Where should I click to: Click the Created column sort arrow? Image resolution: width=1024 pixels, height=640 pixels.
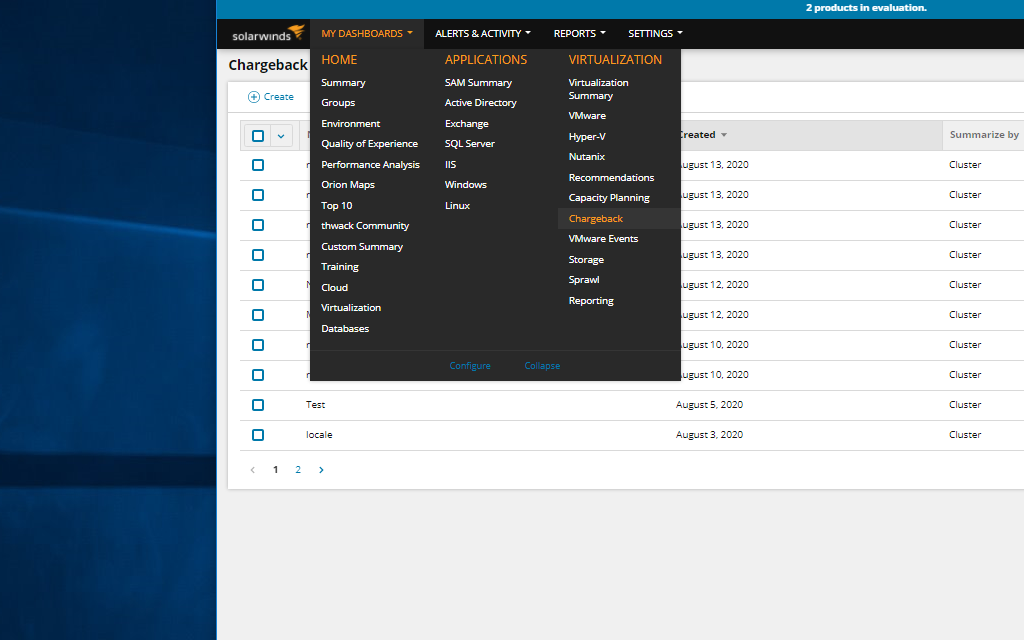pyautogui.click(x=724, y=135)
